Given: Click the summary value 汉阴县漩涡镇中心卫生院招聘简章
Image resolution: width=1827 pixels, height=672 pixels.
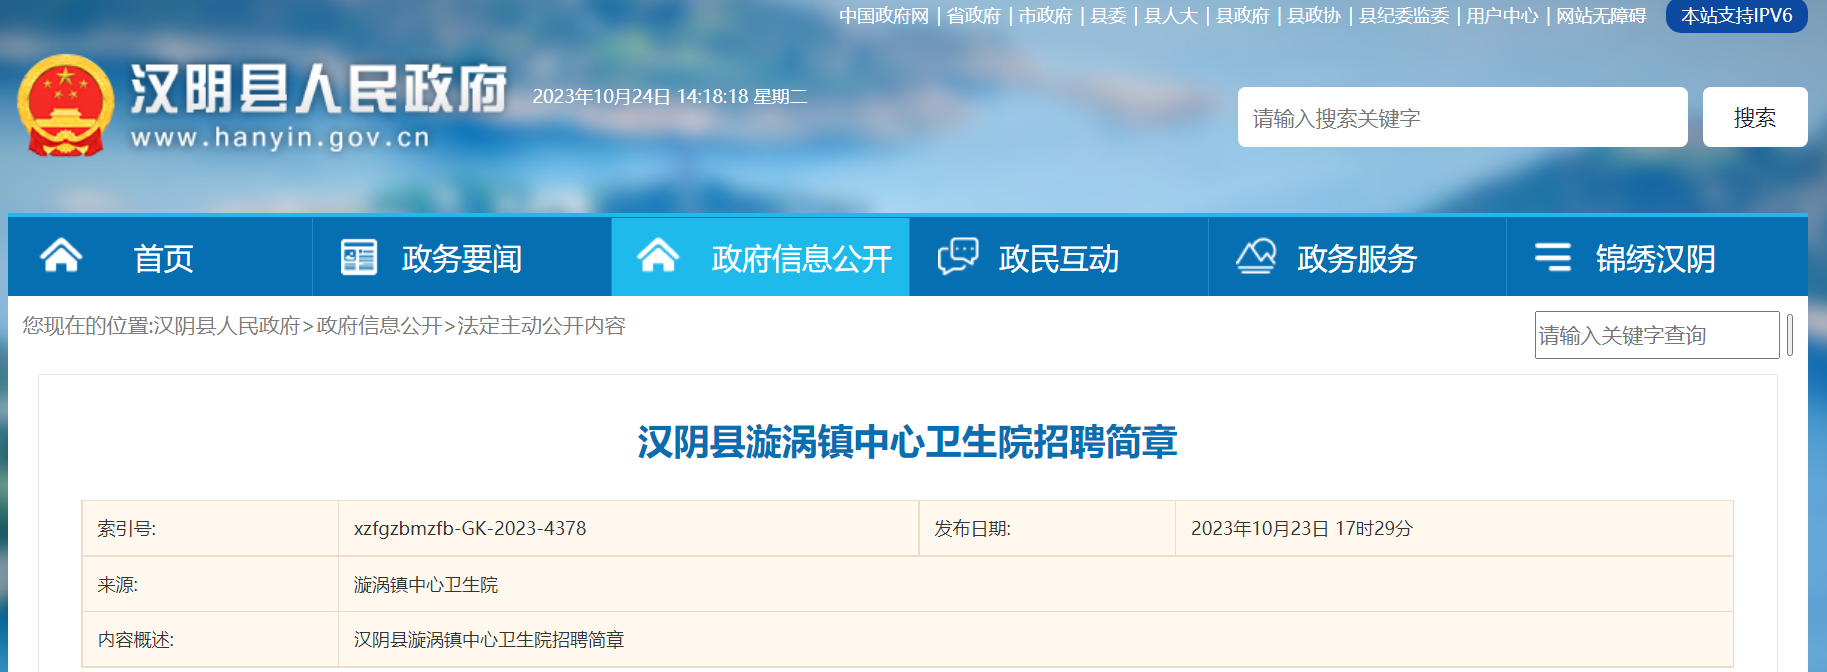Looking at the screenshot, I should coord(489,640).
